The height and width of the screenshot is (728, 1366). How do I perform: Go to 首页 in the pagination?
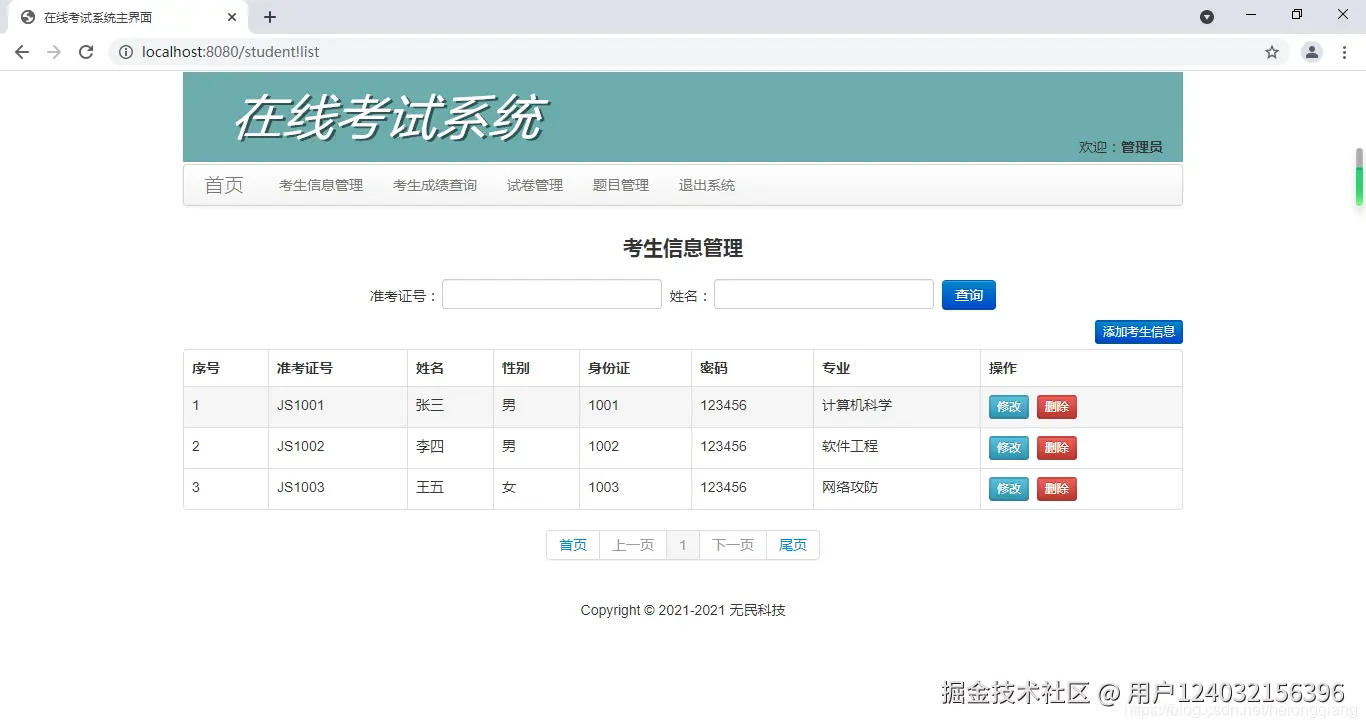coord(573,545)
